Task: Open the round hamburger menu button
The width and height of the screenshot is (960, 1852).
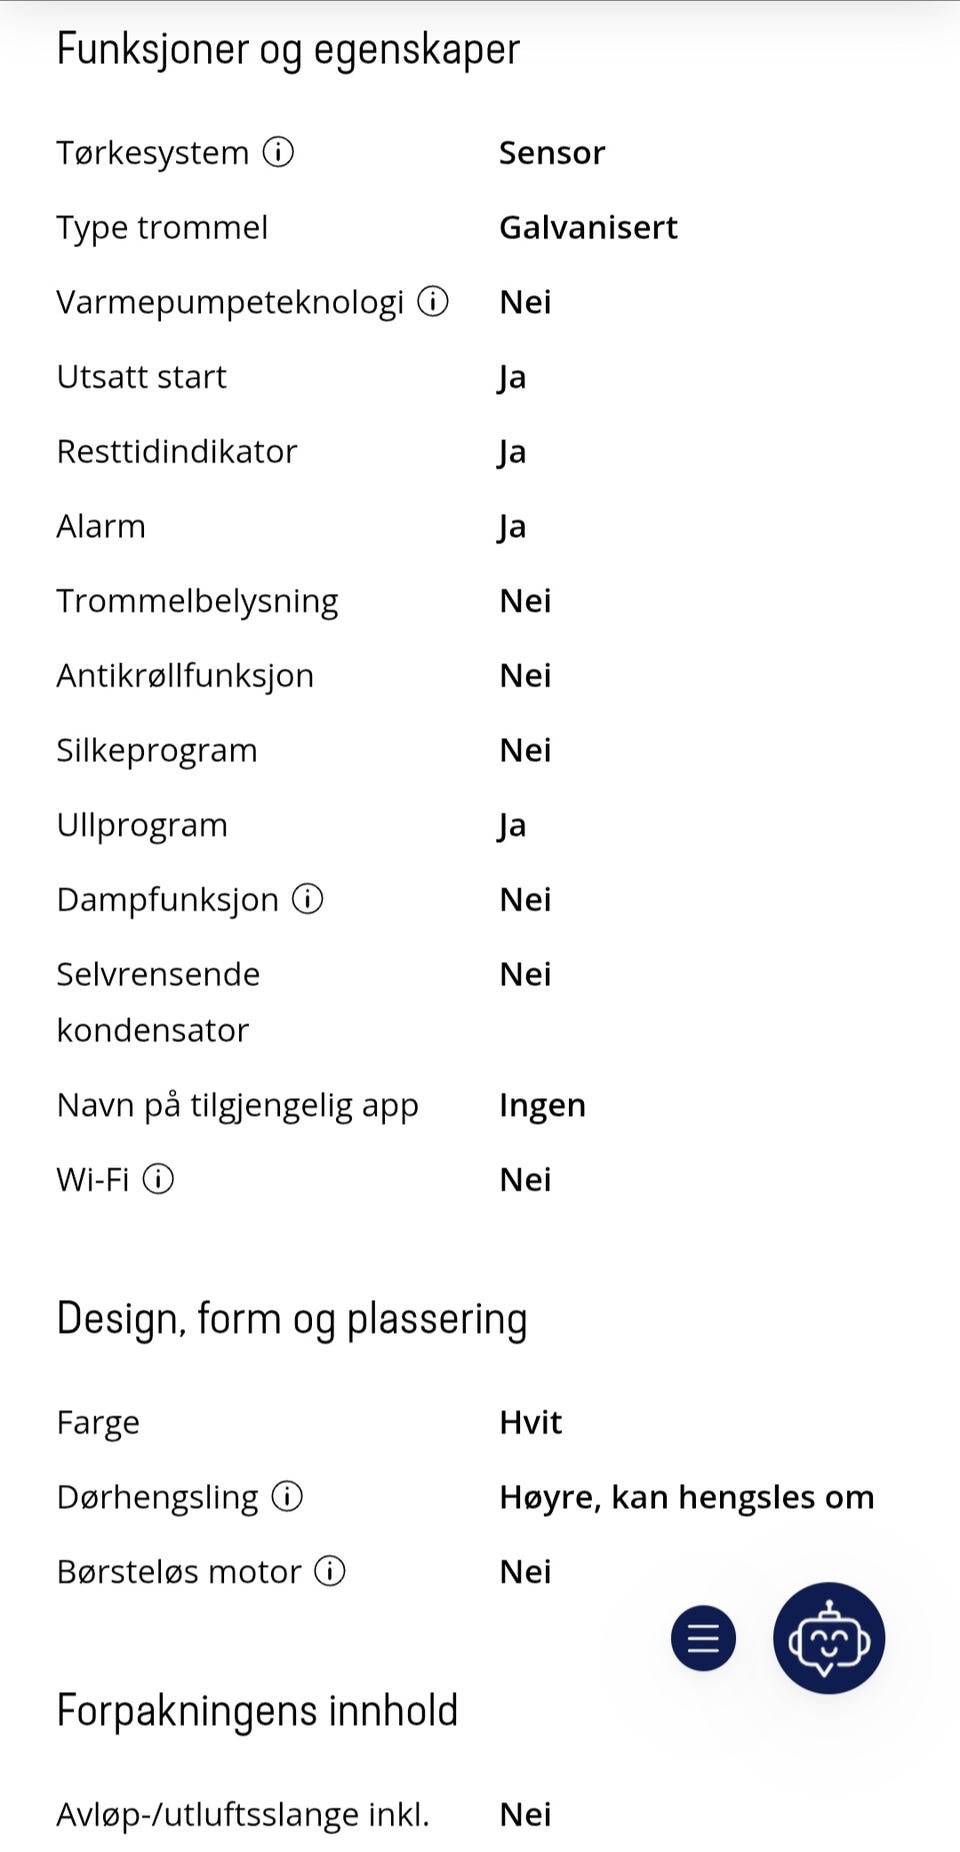Action: pyautogui.click(x=703, y=1638)
